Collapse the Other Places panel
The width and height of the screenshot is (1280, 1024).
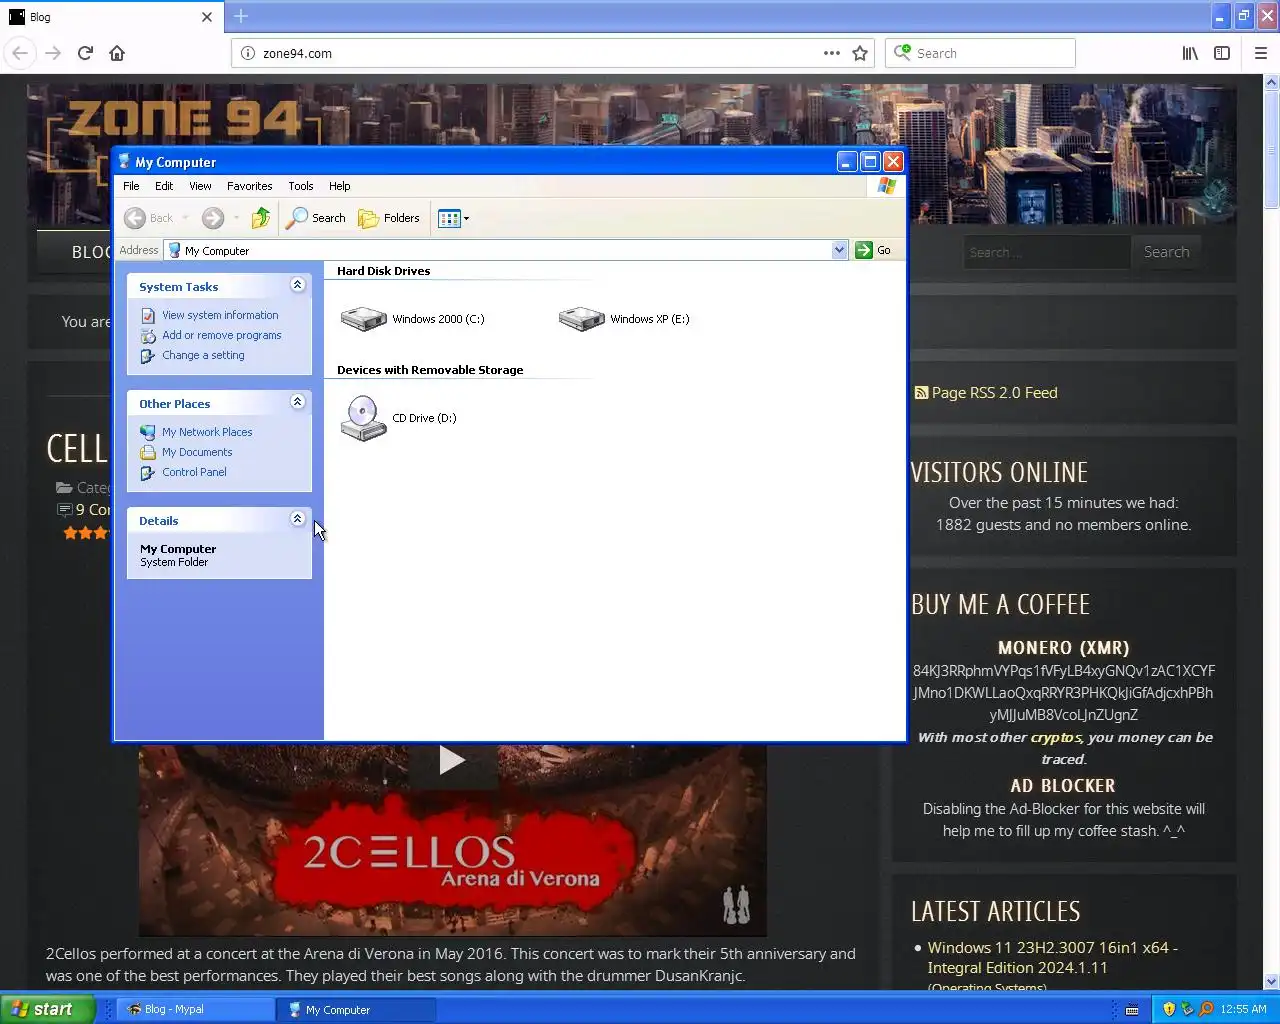(x=297, y=402)
